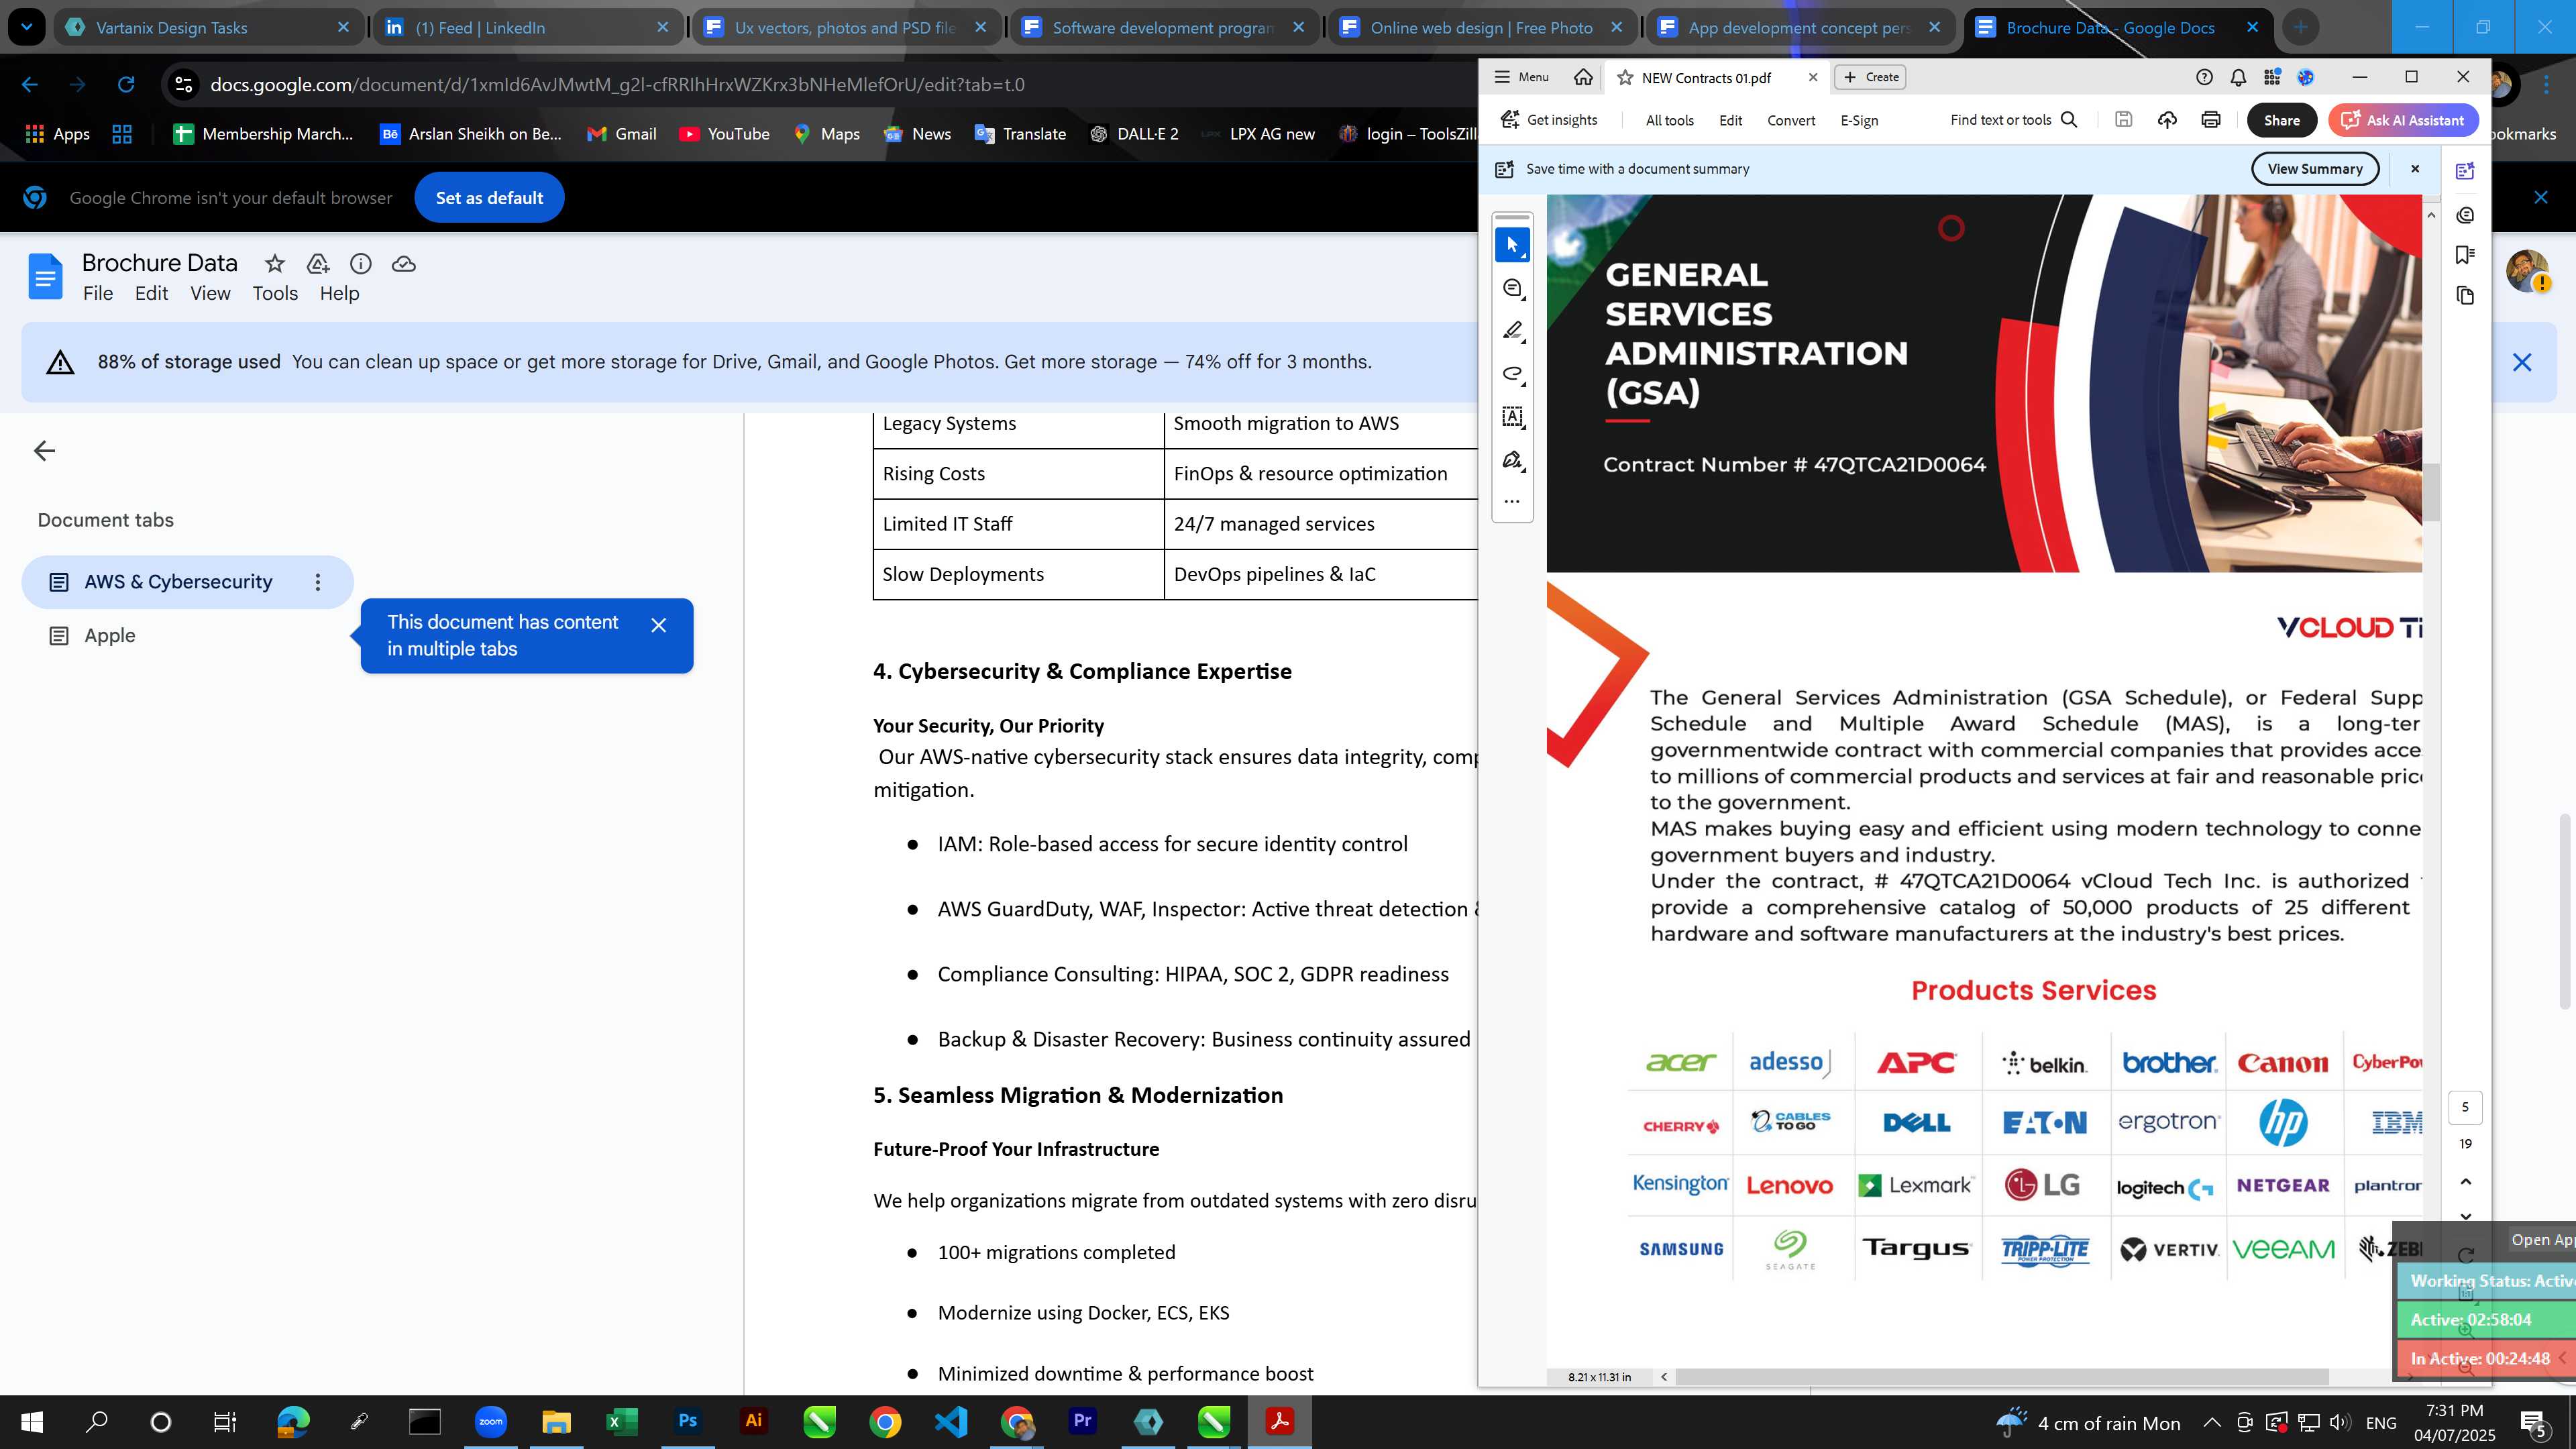Screen dimensions: 2576x1449
Task: Open Google Docs Tools menu
Action: pos(275,293)
